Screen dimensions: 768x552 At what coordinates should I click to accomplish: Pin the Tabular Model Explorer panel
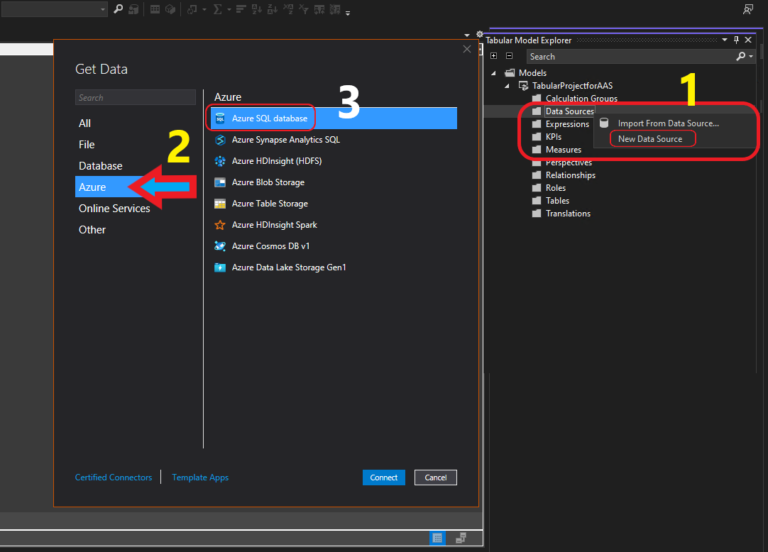pyautogui.click(x=736, y=40)
